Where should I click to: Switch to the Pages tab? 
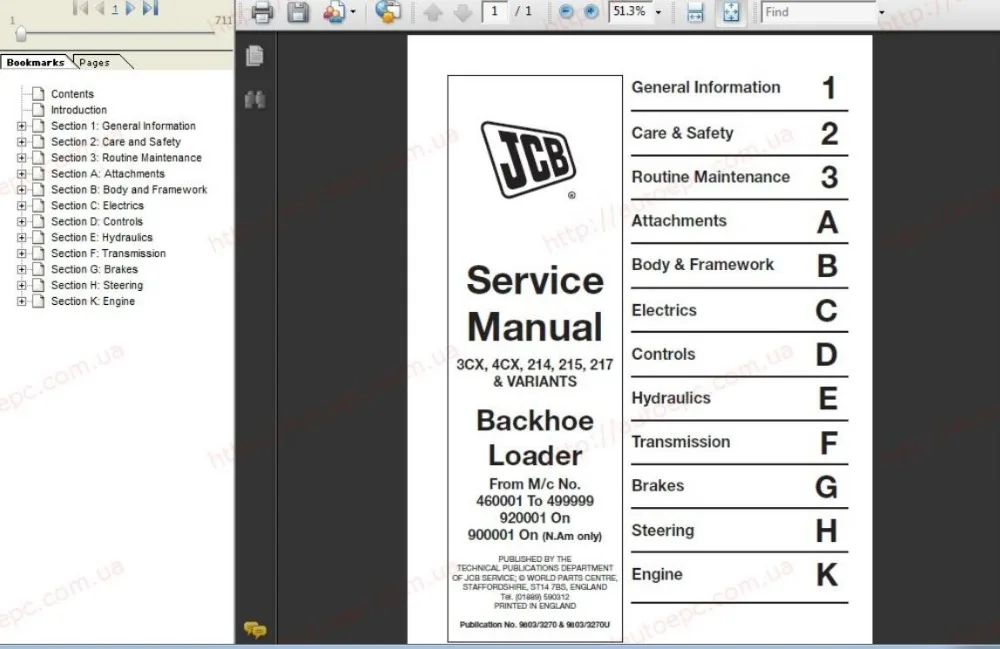[94, 62]
